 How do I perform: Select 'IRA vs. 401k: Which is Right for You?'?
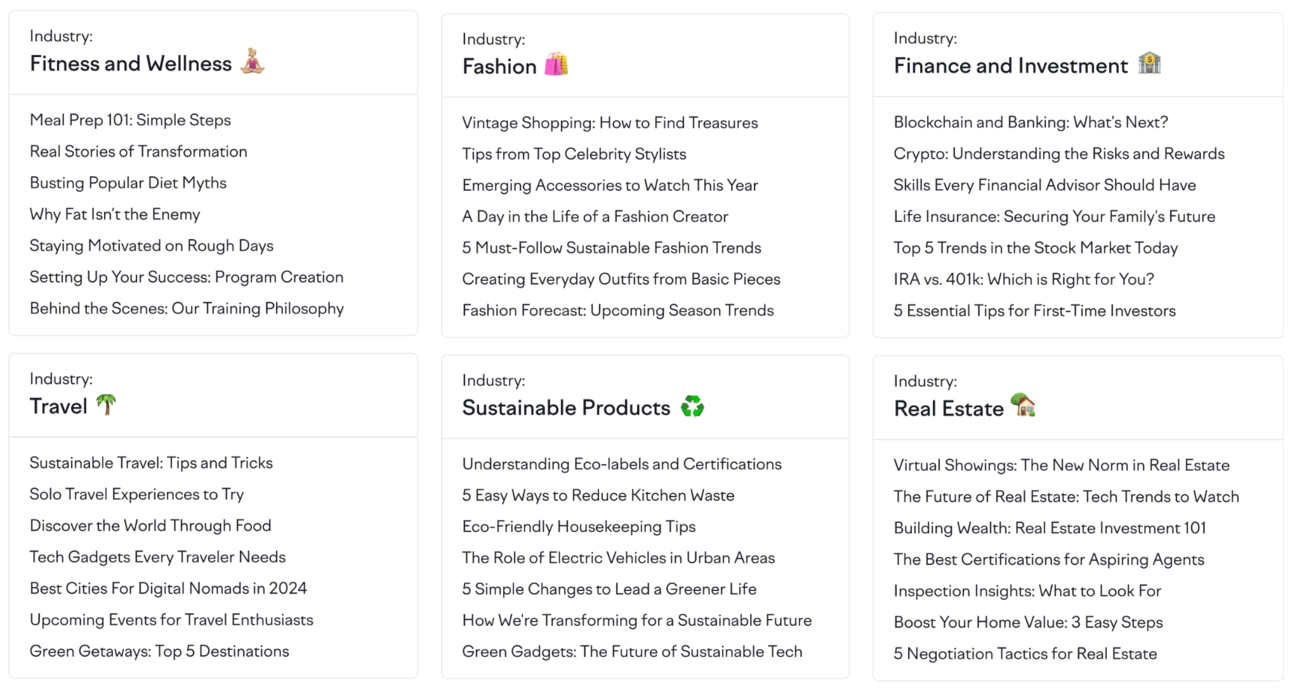(x=1024, y=279)
